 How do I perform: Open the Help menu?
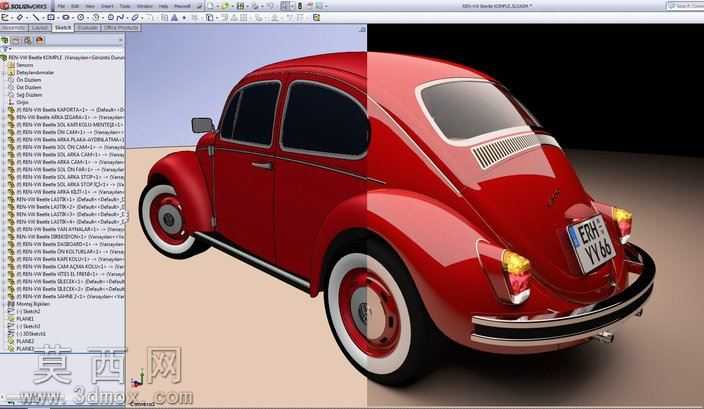click(163, 6)
